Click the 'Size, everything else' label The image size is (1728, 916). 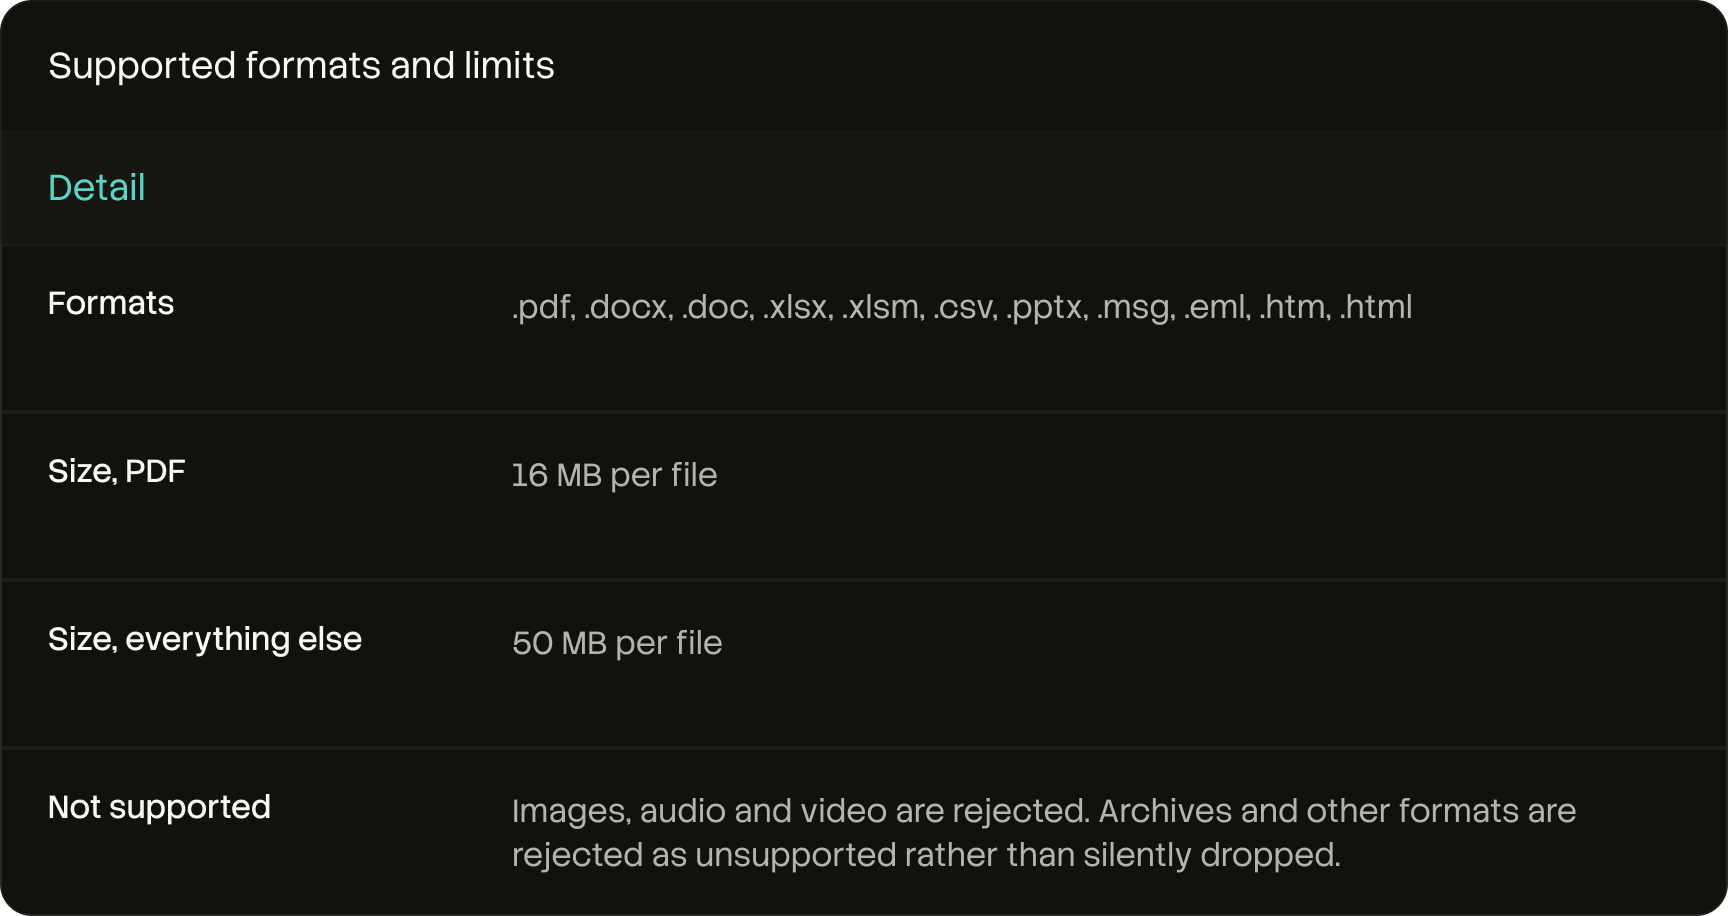point(205,639)
